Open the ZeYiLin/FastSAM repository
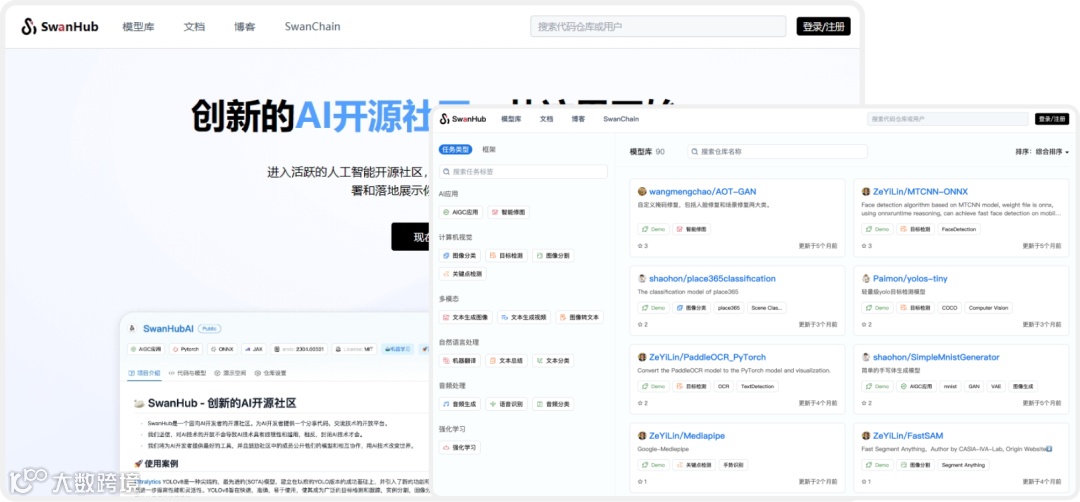 pos(908,436)
